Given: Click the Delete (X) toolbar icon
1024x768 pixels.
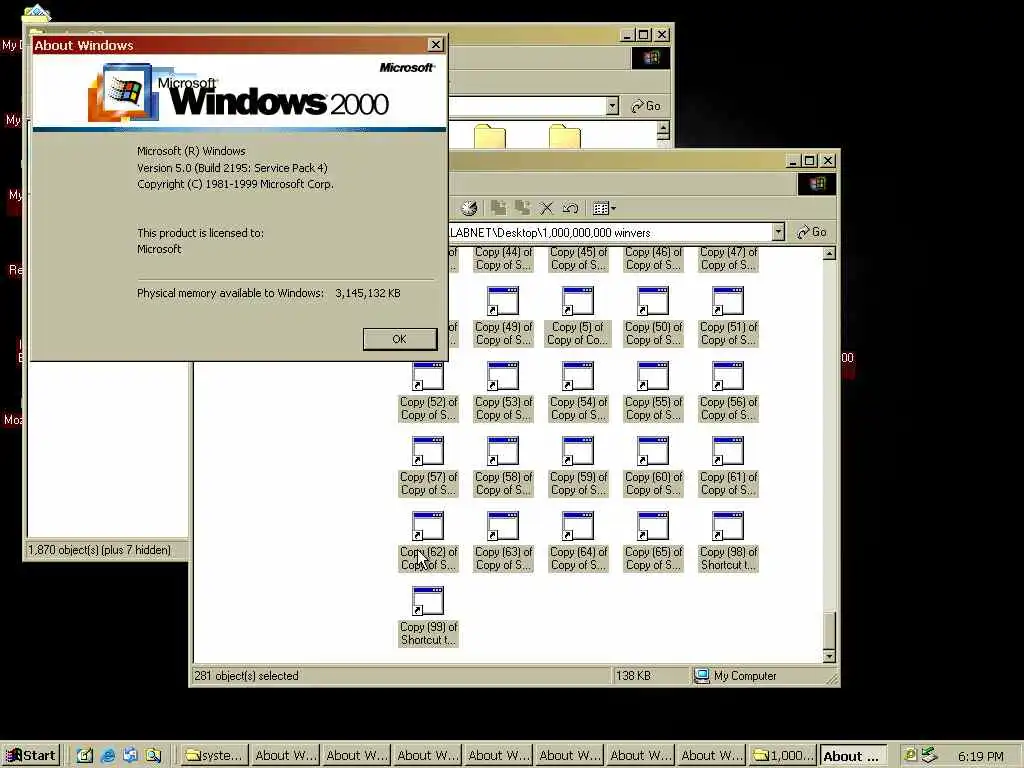Looking at the screenshot, I should [x=547, y=208].
